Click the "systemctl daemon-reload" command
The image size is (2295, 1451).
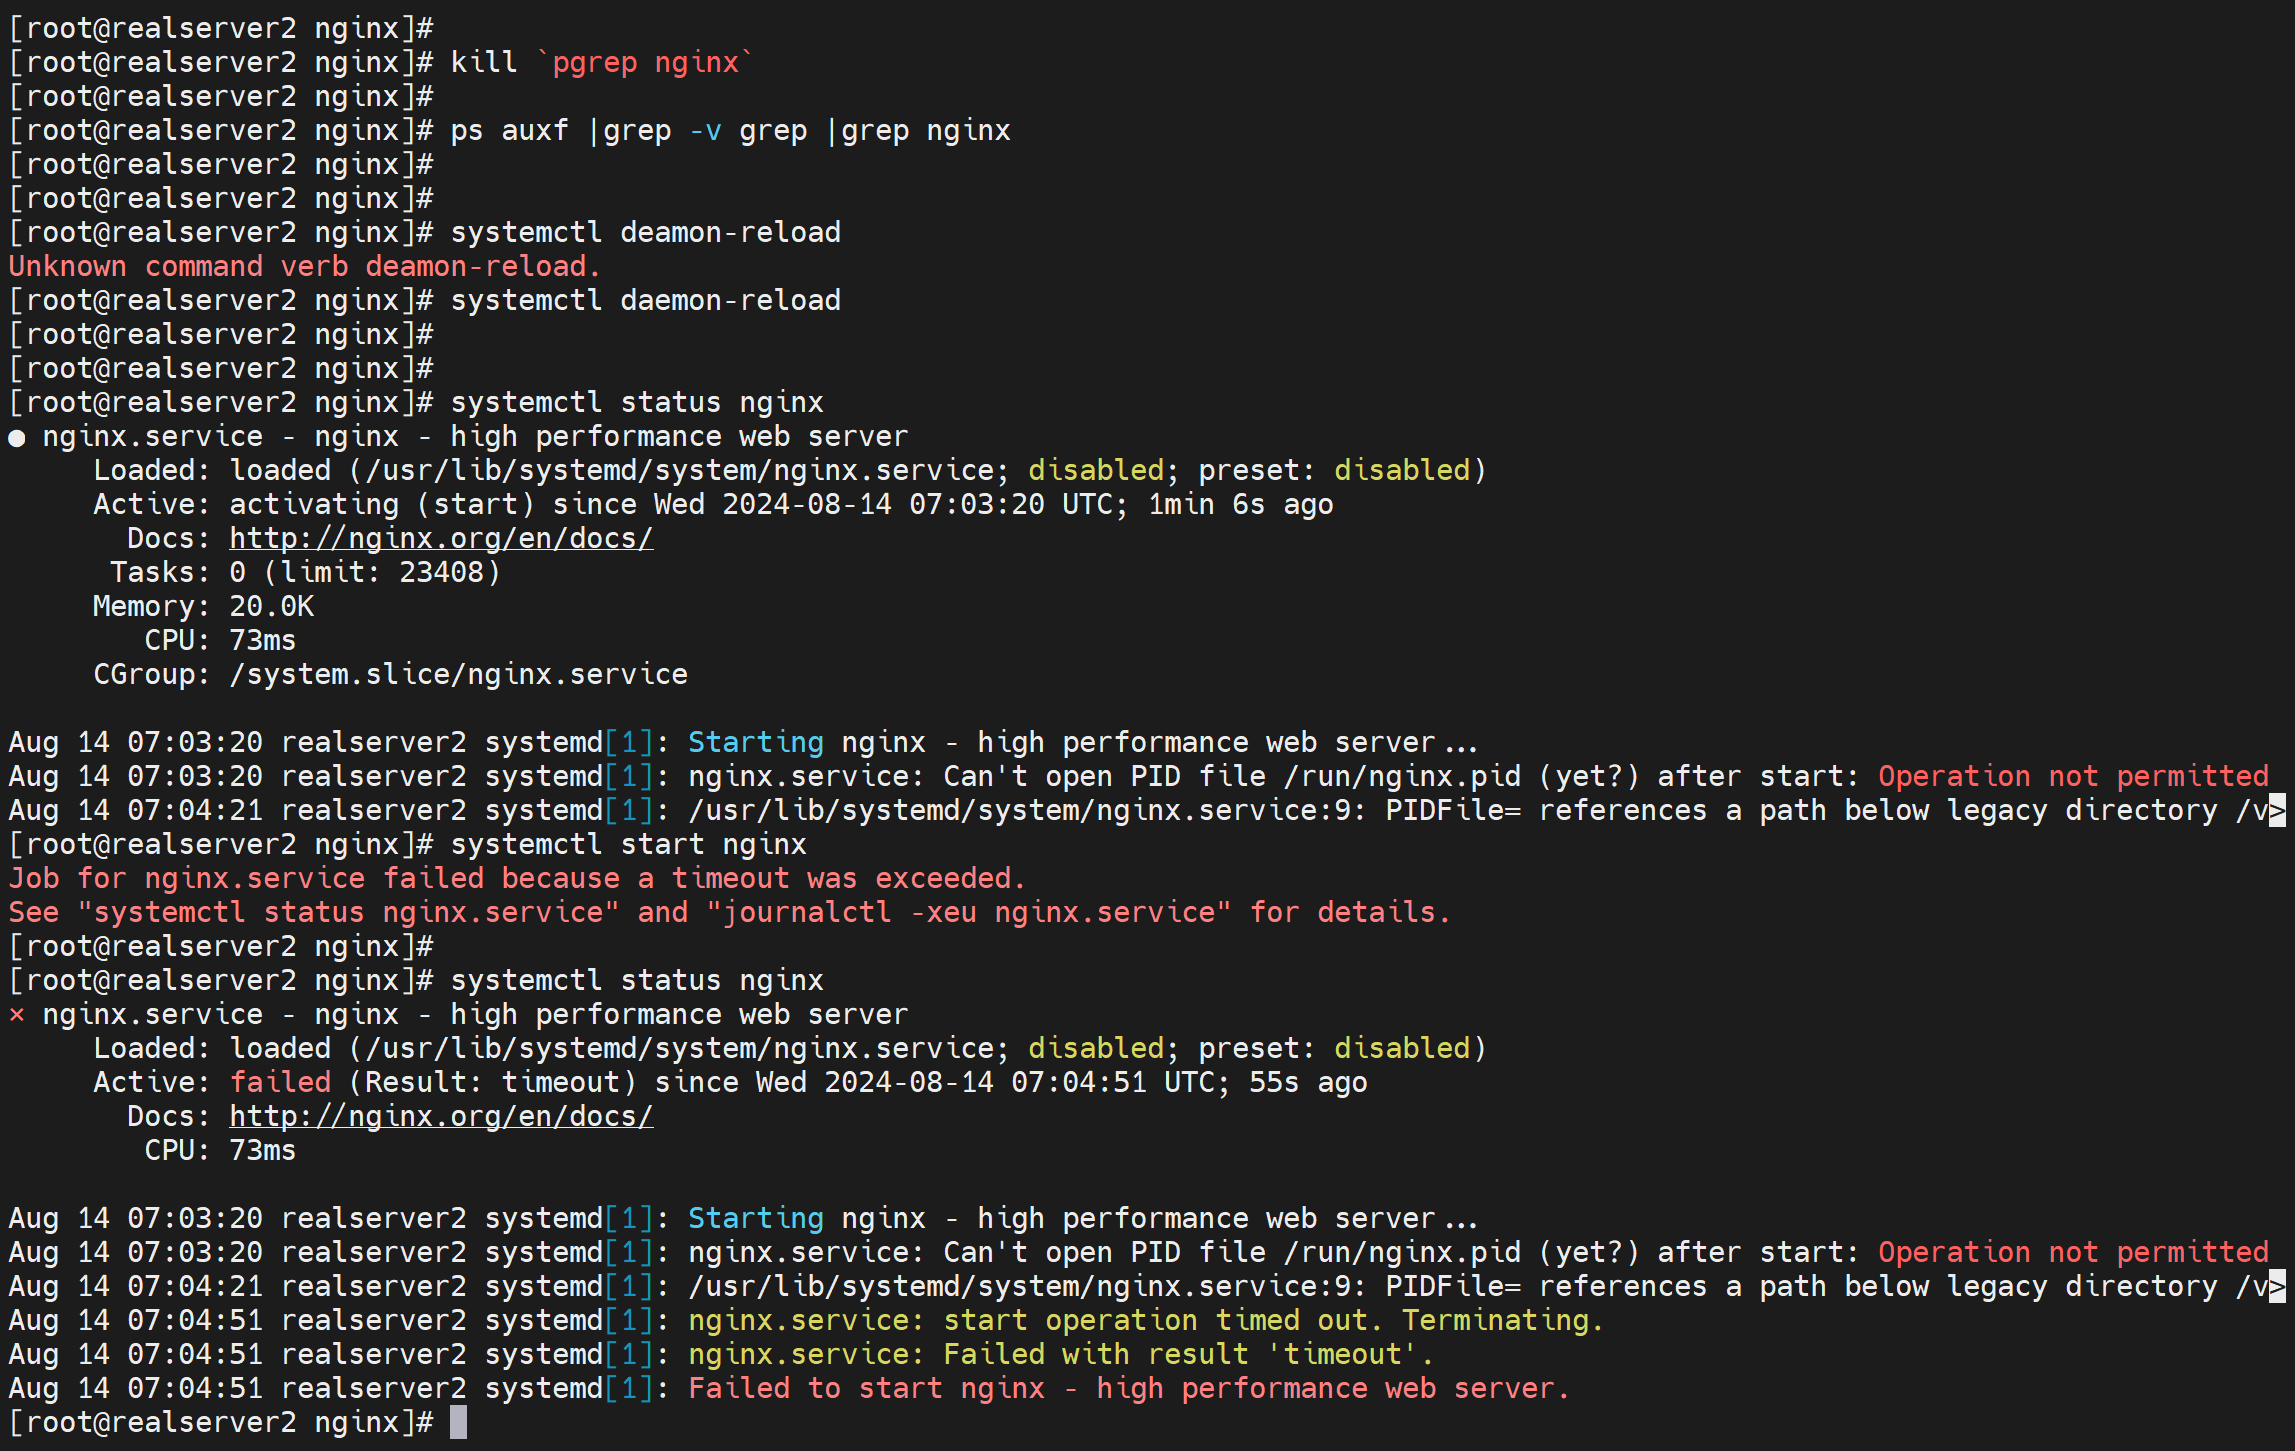click(645, 301)
